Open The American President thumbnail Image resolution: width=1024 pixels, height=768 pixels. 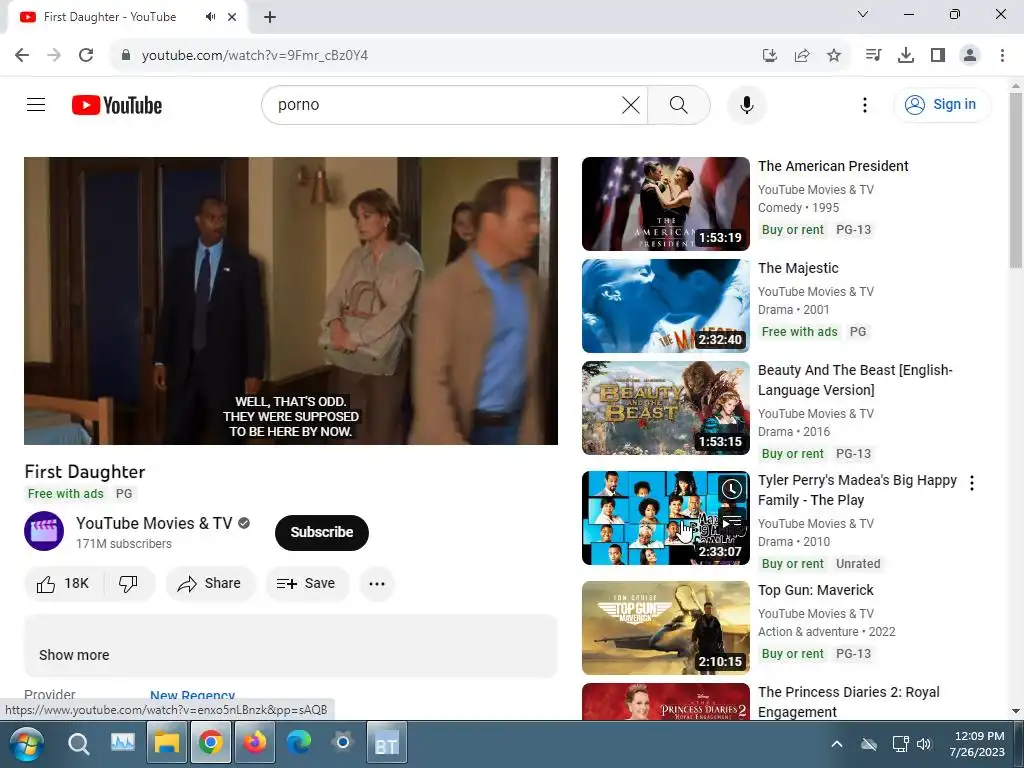pyautogui.click(x=665, y=204)
